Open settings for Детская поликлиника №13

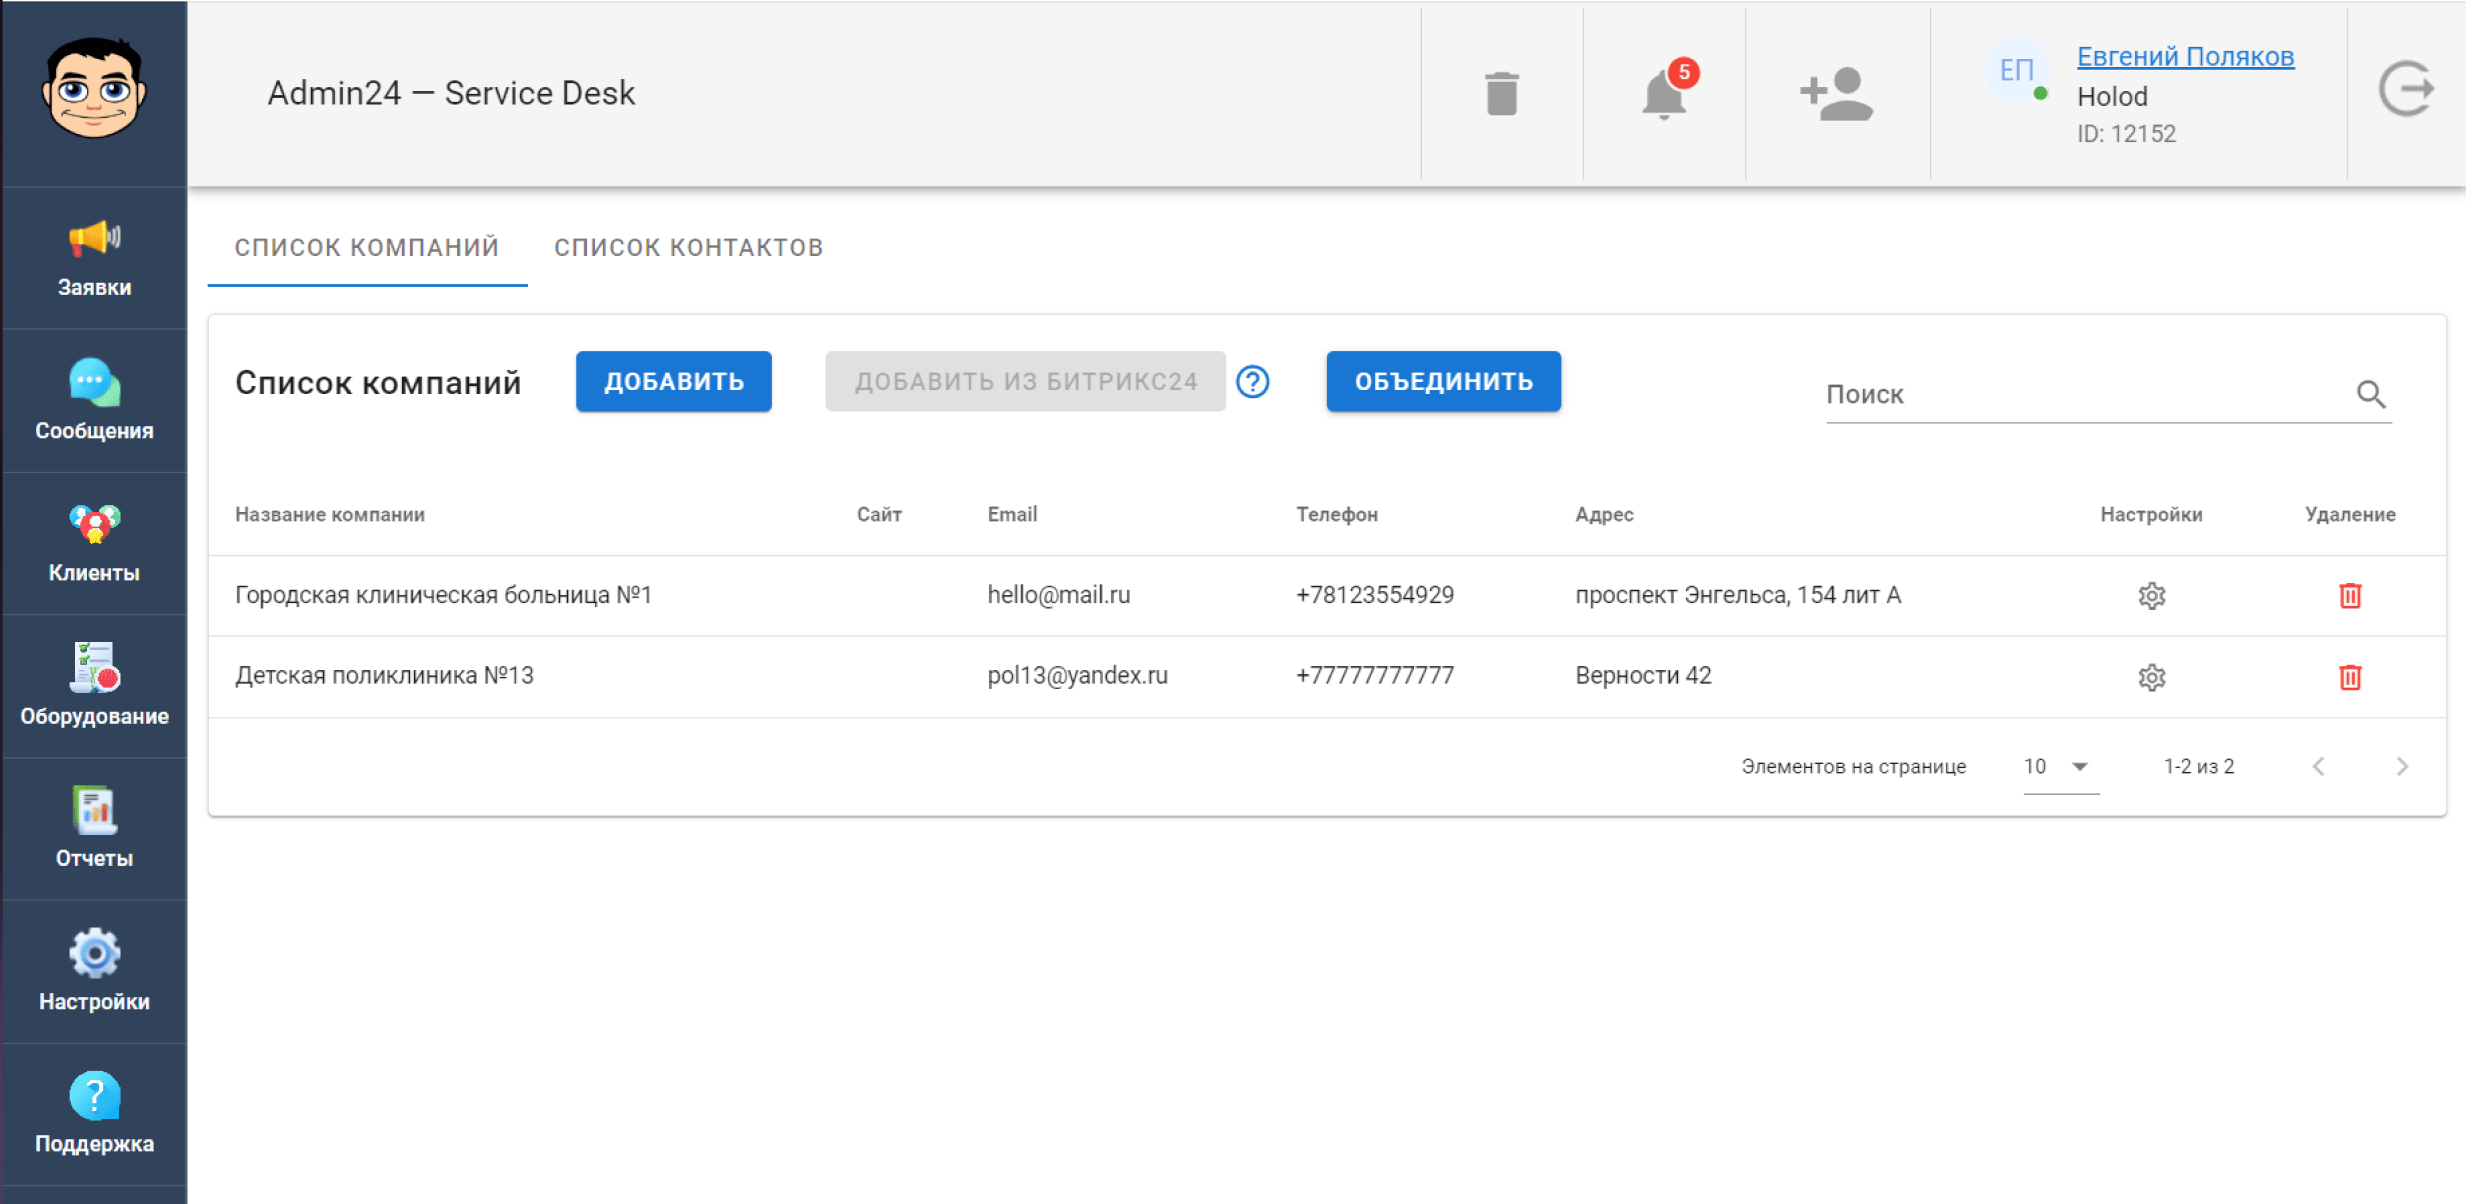tap(2151, 677)
